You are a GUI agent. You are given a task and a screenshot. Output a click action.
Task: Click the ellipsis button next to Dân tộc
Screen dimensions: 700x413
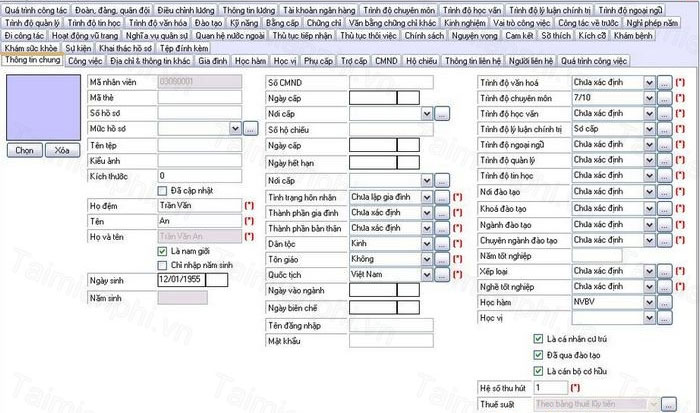click(444, 243)
